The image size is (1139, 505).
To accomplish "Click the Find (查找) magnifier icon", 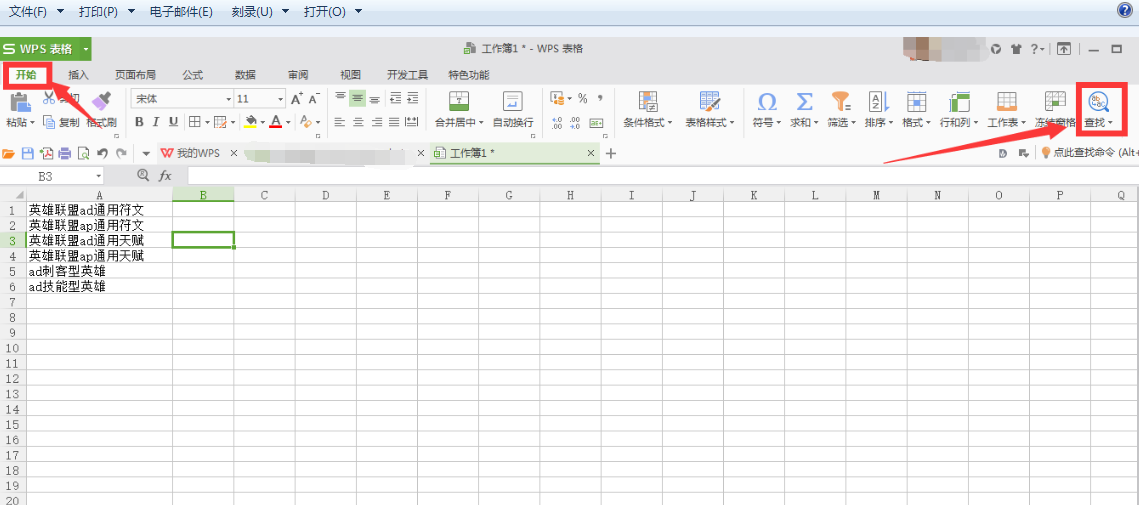I will 1099,101.
